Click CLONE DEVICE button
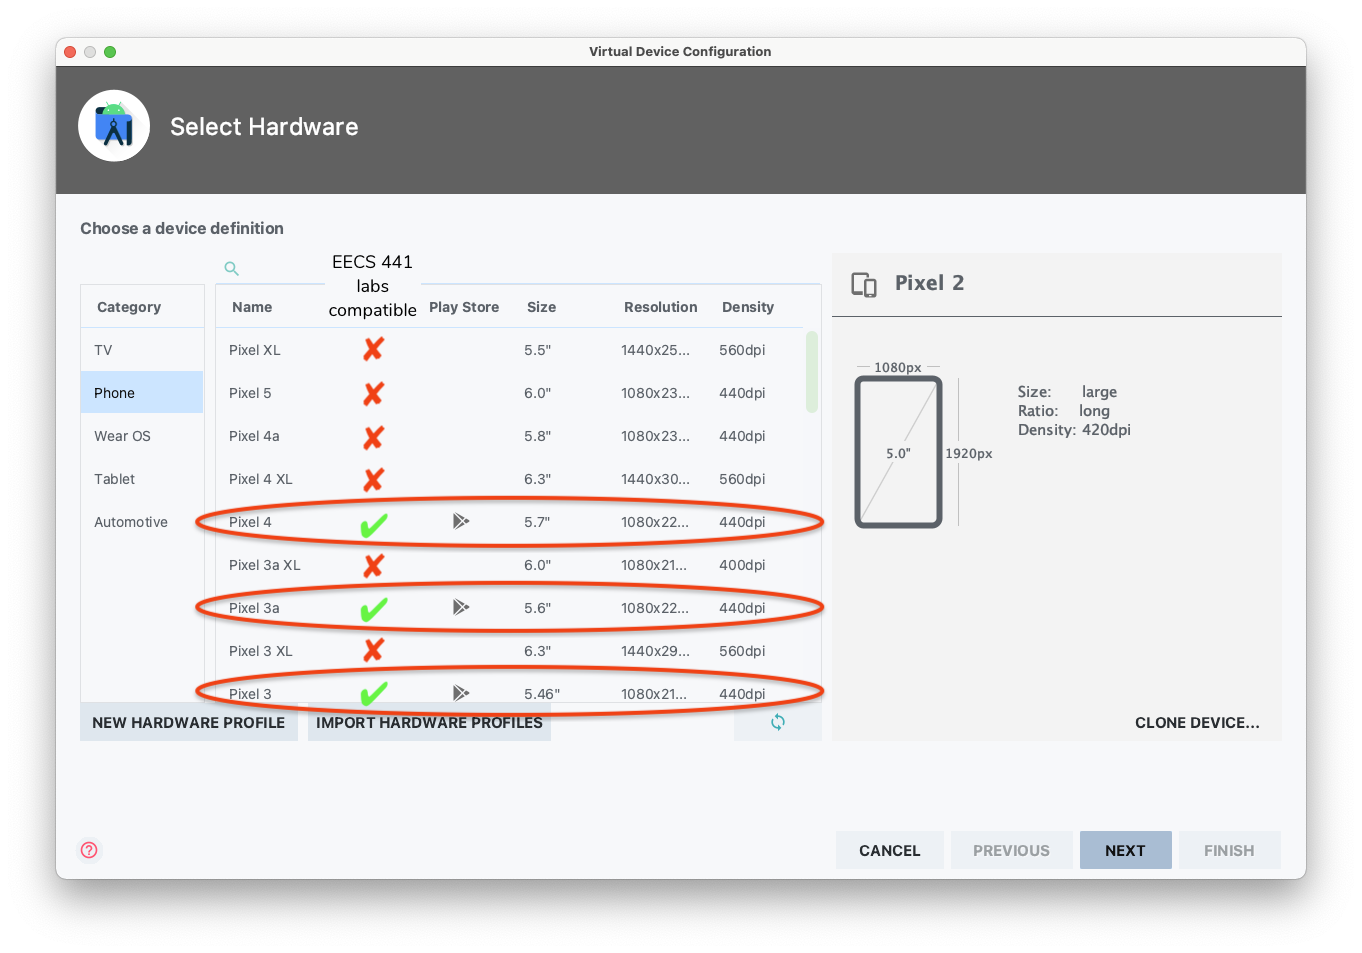The image size is (1362, 953). 1197,722
